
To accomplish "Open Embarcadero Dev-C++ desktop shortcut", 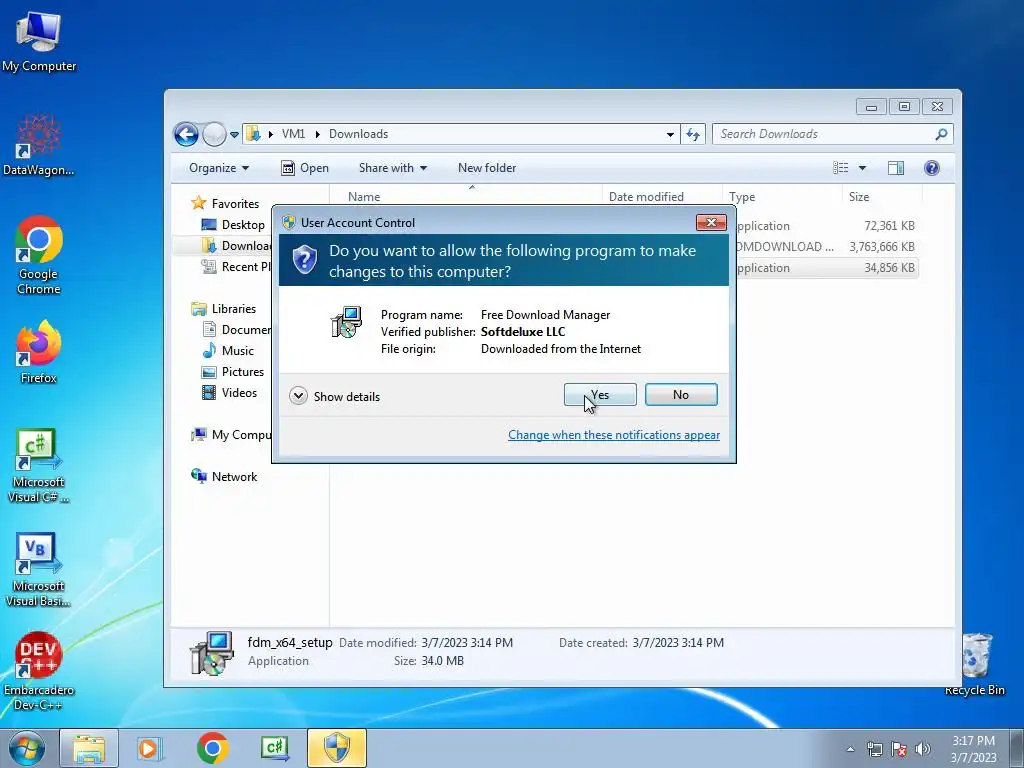I will pyautogui.click(x=39, y=671).
